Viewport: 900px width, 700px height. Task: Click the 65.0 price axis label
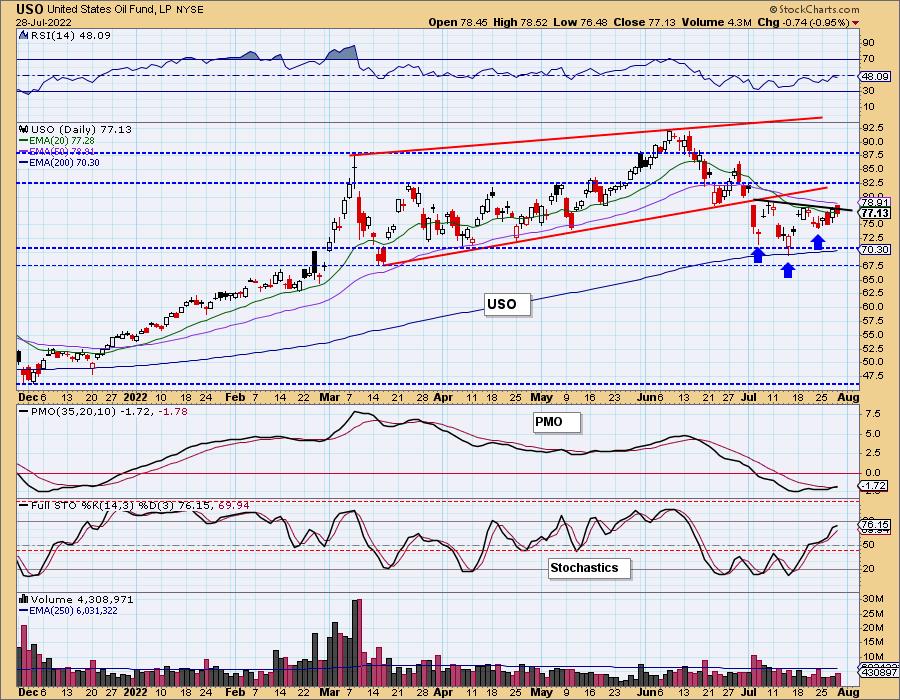(x=872, y=279)
